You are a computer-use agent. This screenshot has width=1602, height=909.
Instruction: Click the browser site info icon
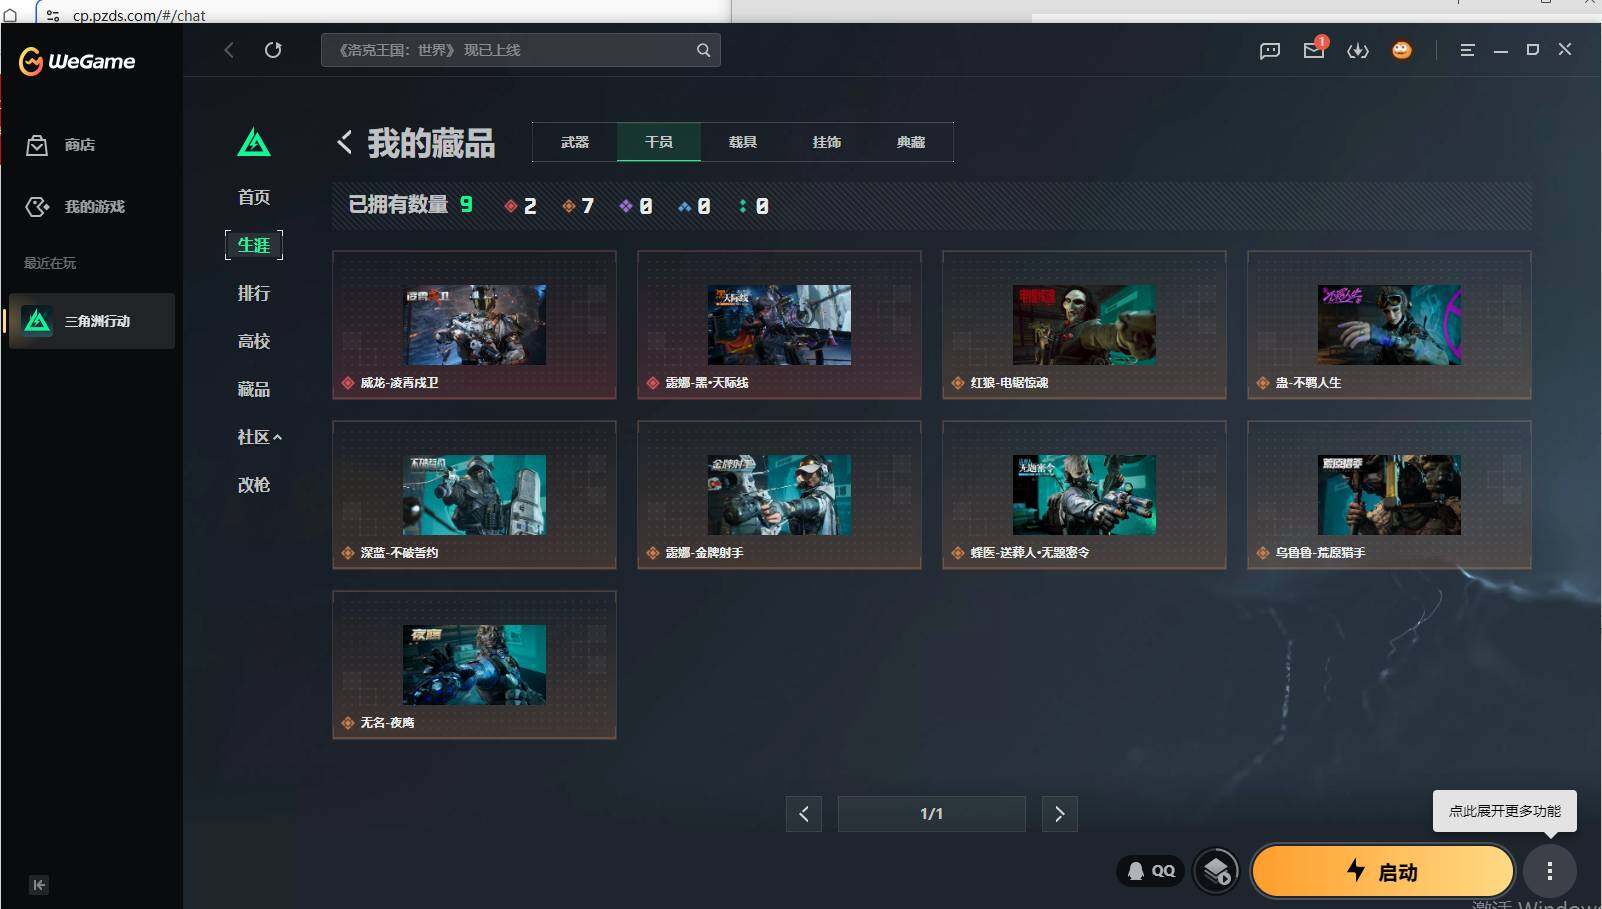pos(53,15)
